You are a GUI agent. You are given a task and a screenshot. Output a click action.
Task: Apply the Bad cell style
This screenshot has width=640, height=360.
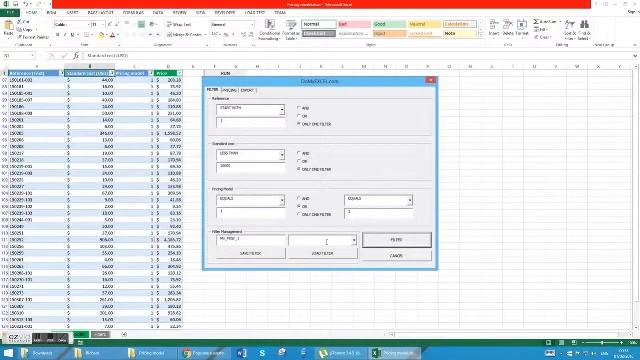(x=354, y=24)
